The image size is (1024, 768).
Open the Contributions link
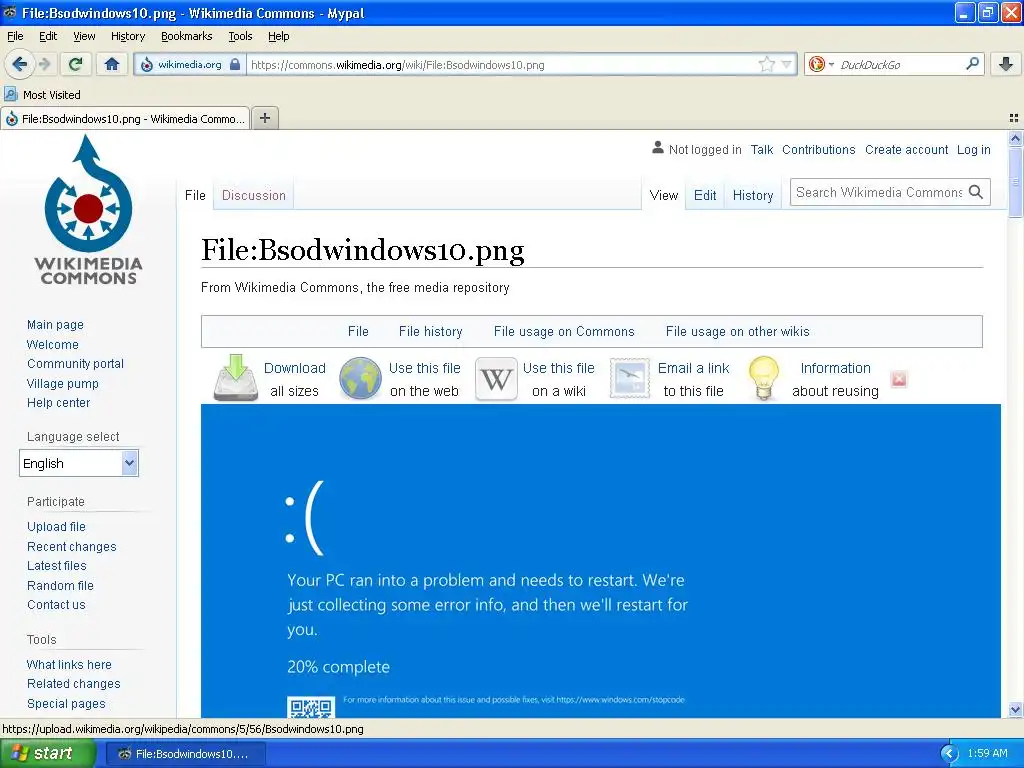click(818, 150)
